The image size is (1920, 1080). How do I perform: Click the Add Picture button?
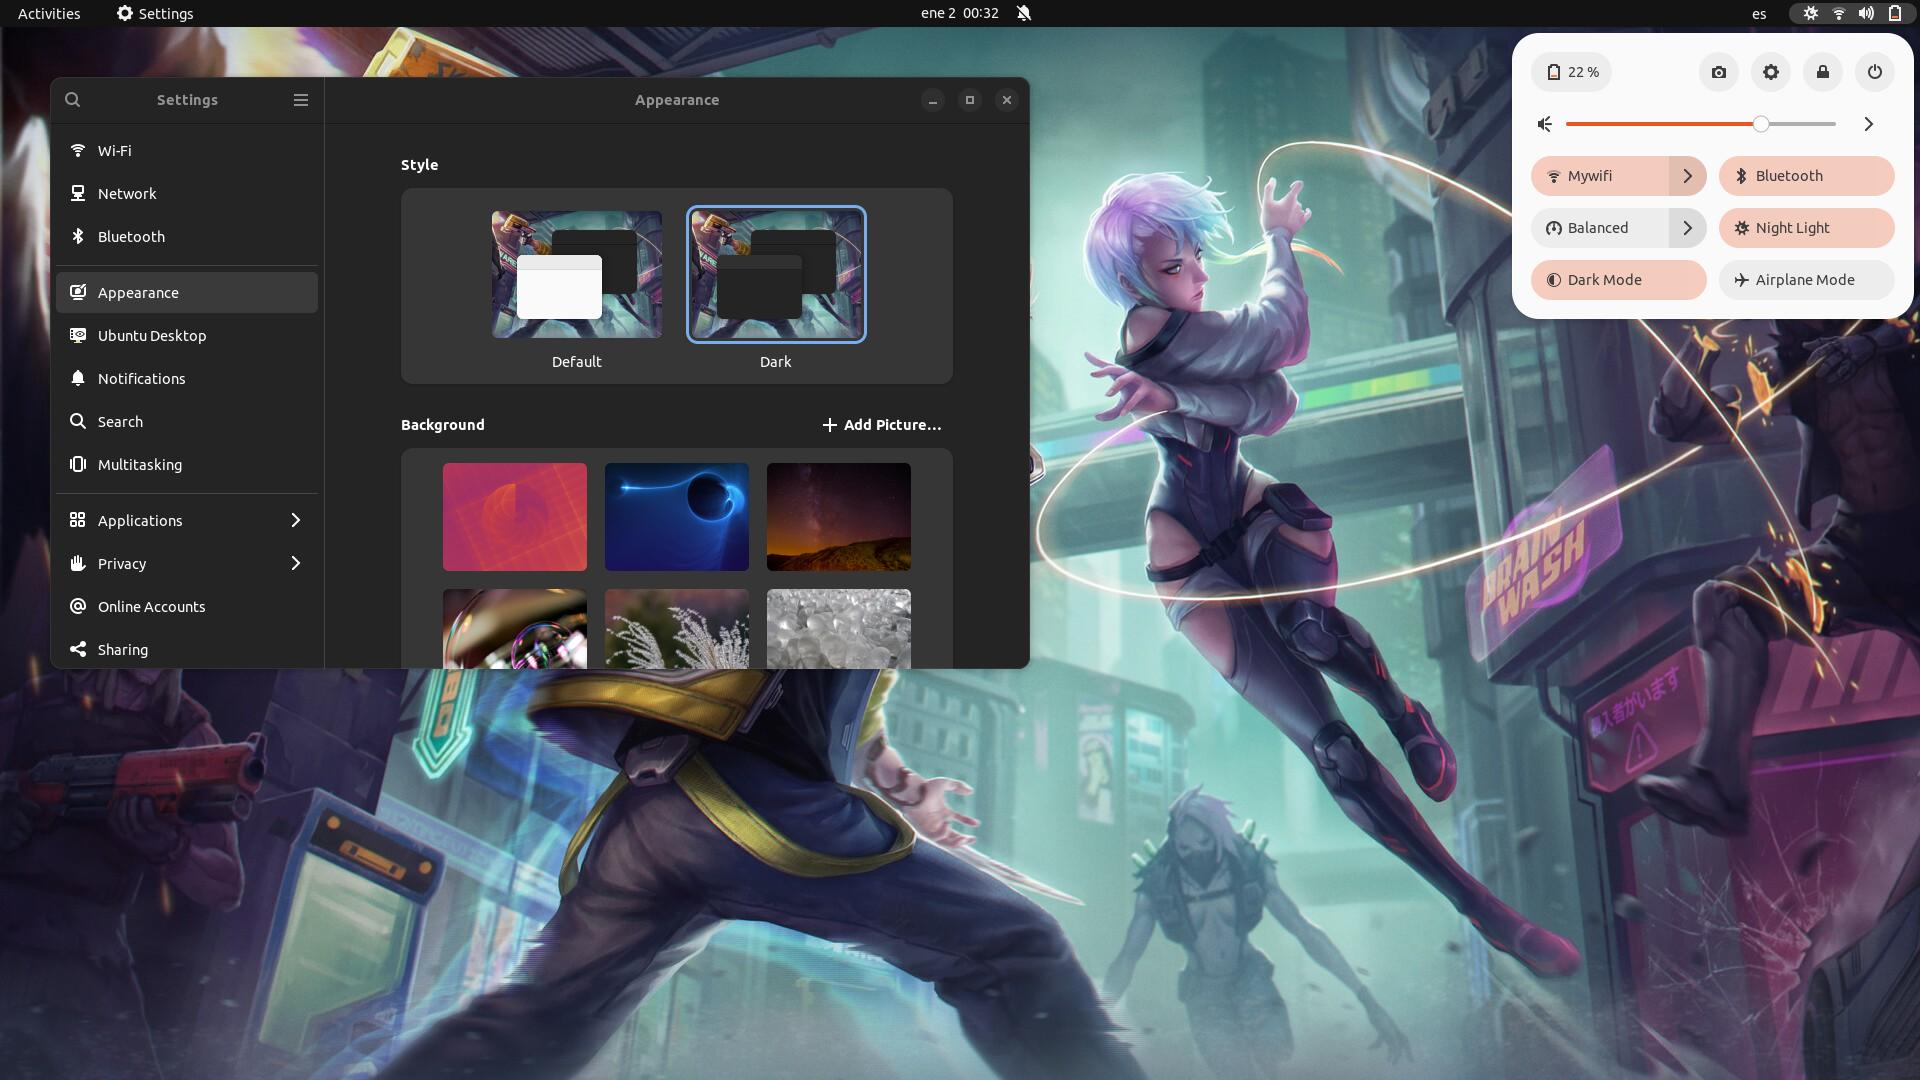click(x=881, y=425)
